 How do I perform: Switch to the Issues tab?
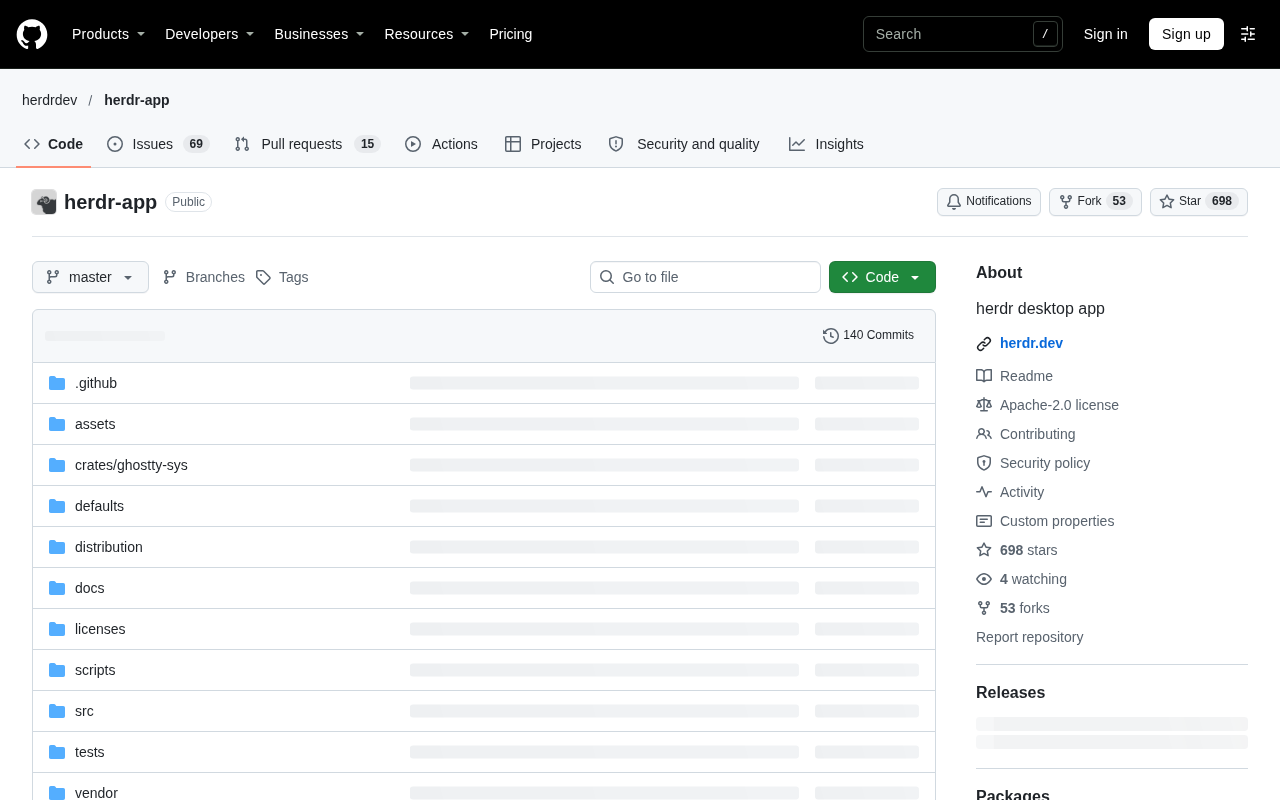pyautogui.click(x=158, y=144)
